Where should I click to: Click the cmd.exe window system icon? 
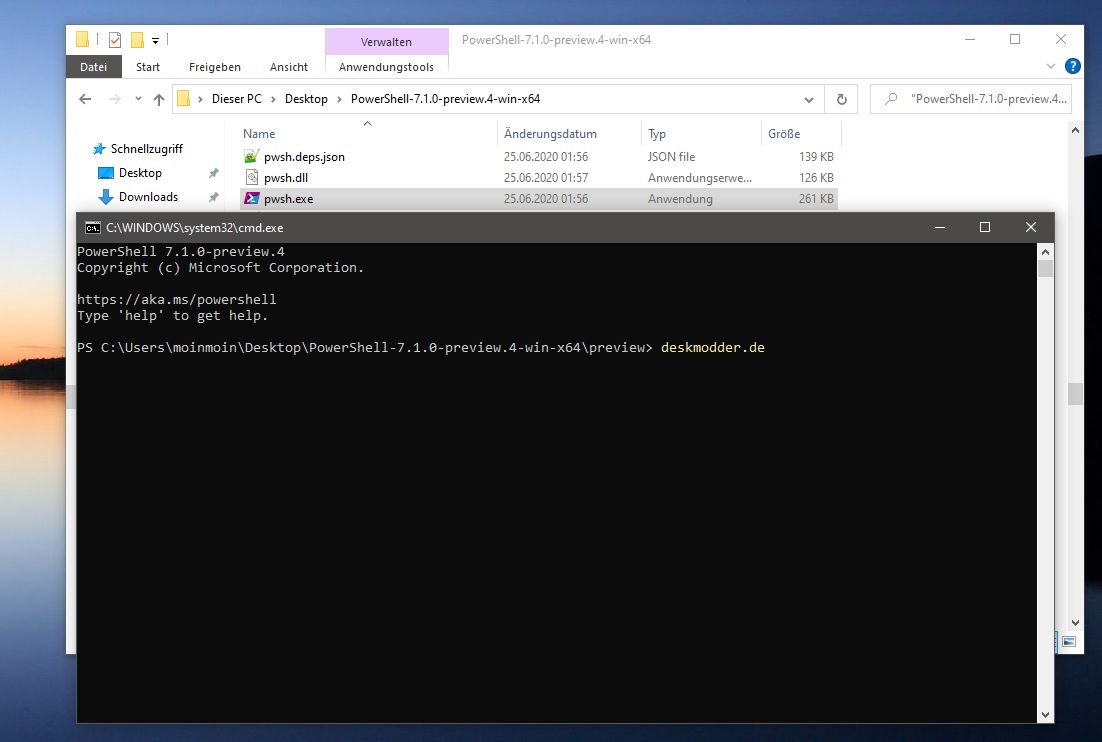tap(93, 228)
